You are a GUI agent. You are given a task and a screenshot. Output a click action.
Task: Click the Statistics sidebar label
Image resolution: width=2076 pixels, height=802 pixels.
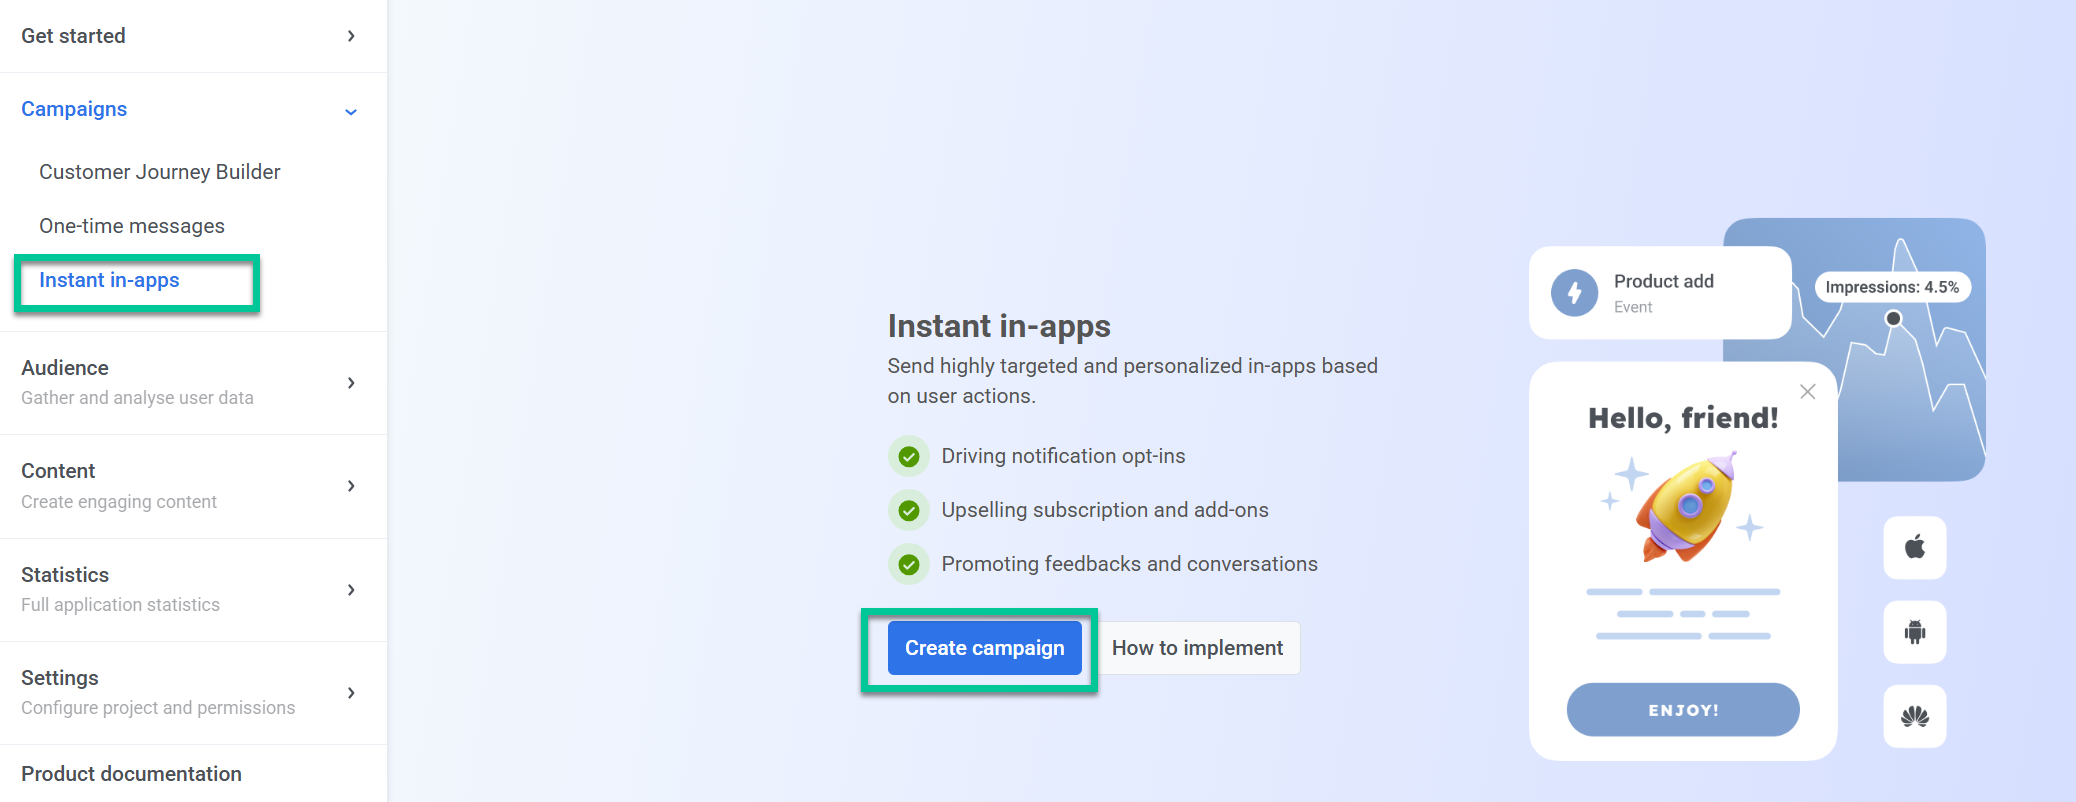[x=65, y=575]
